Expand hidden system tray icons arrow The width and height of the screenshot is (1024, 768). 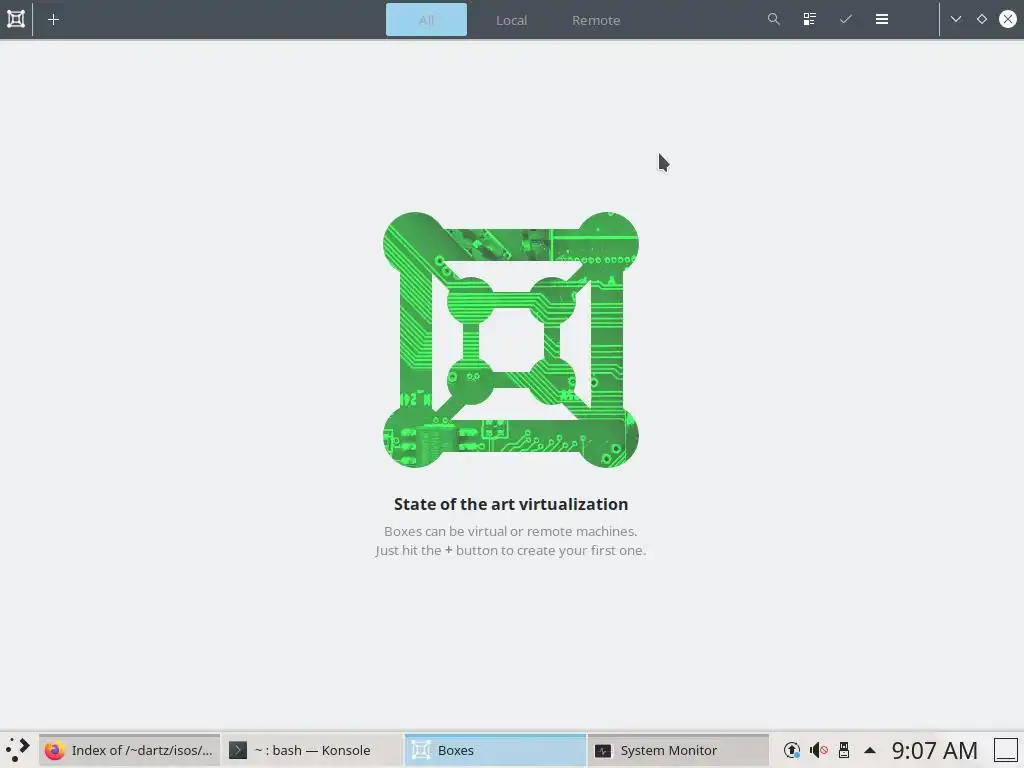pyautogui.click(x=870, y=750)
